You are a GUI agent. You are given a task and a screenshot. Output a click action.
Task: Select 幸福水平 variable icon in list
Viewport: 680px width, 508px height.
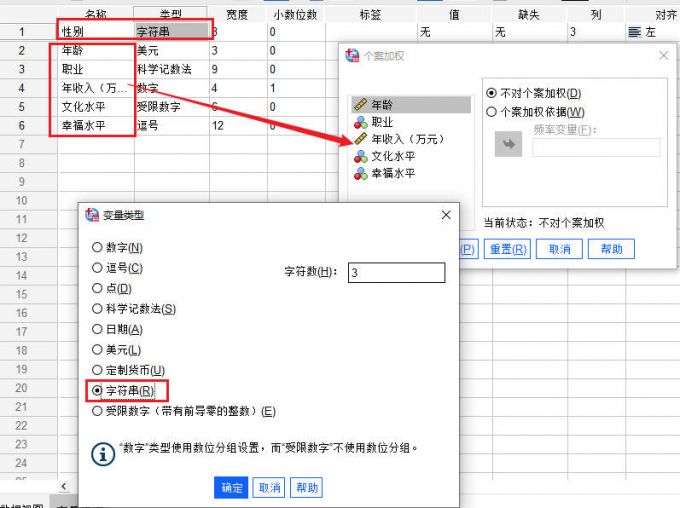[361, 174]
